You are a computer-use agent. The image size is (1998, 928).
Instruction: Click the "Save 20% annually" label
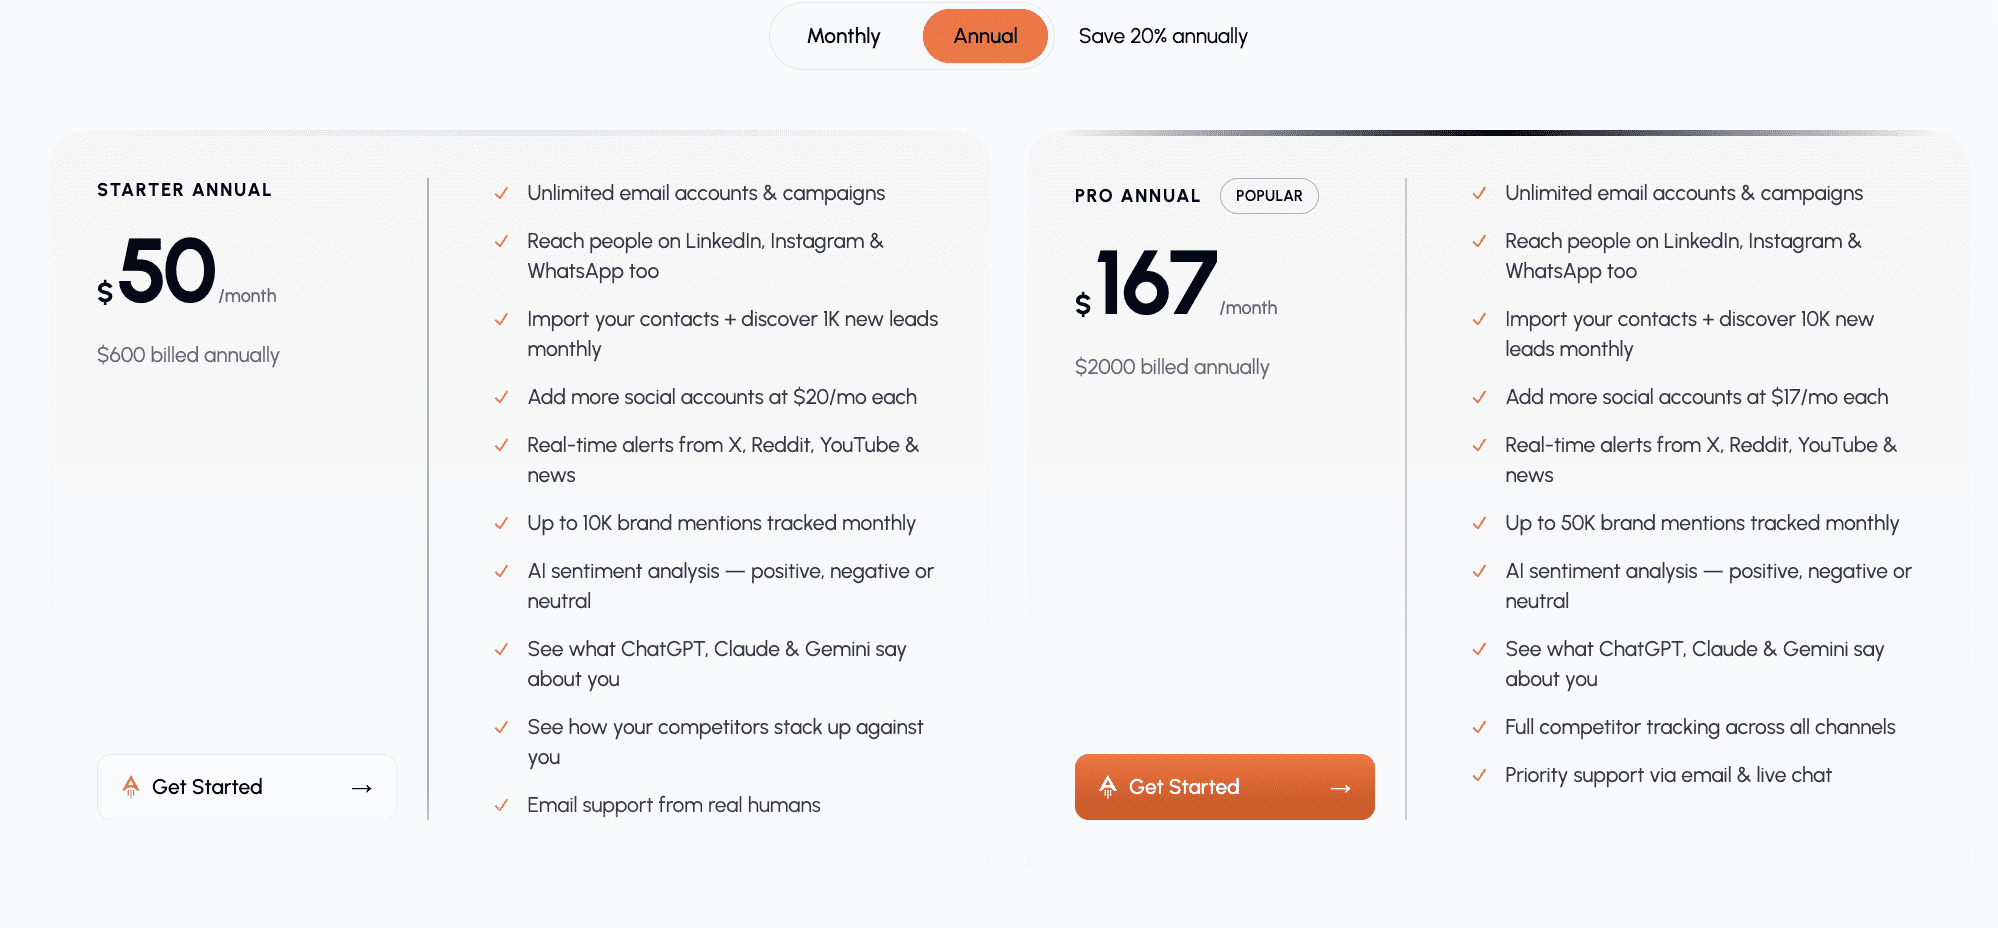(x=1163, y=37)
